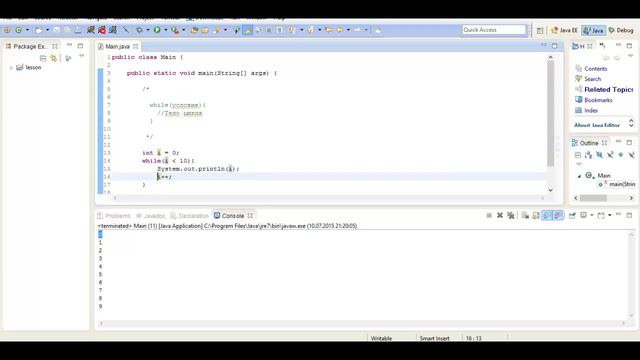Click the Clear Console icon
The height and width of the screenshot is (360, 640).
[525, 216]
